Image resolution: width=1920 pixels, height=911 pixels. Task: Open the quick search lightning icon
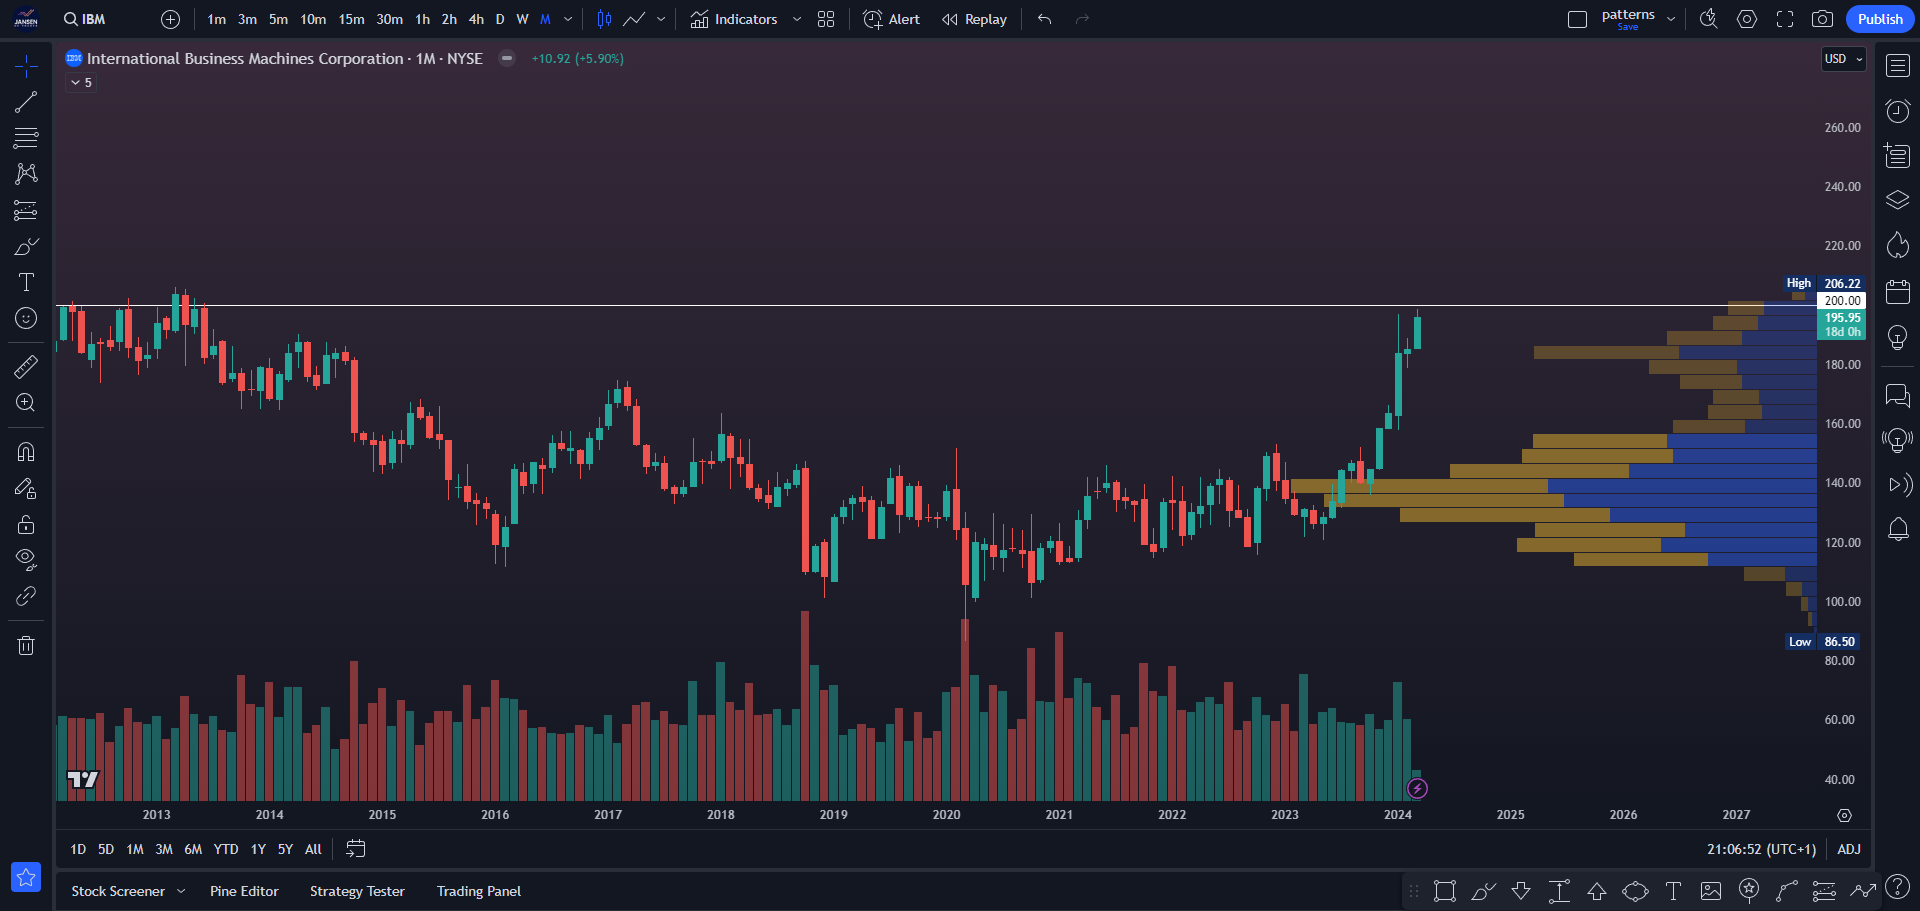click(1708, 19)
